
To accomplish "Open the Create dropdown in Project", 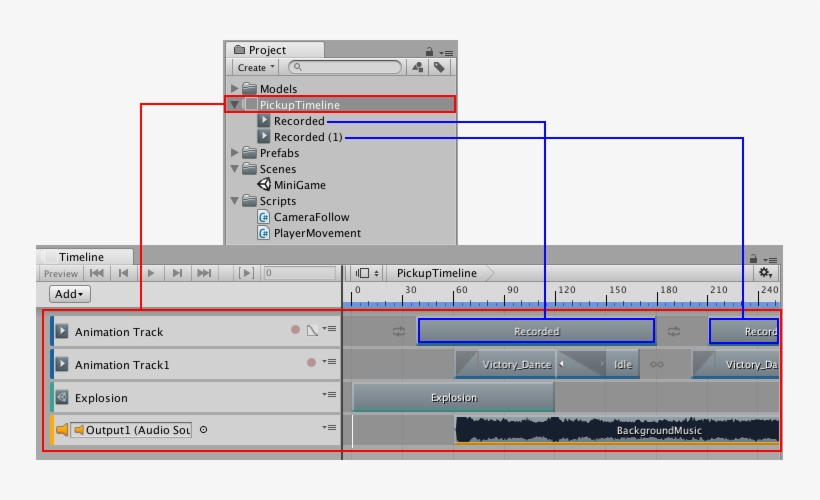I will click(x=256, y=67).
